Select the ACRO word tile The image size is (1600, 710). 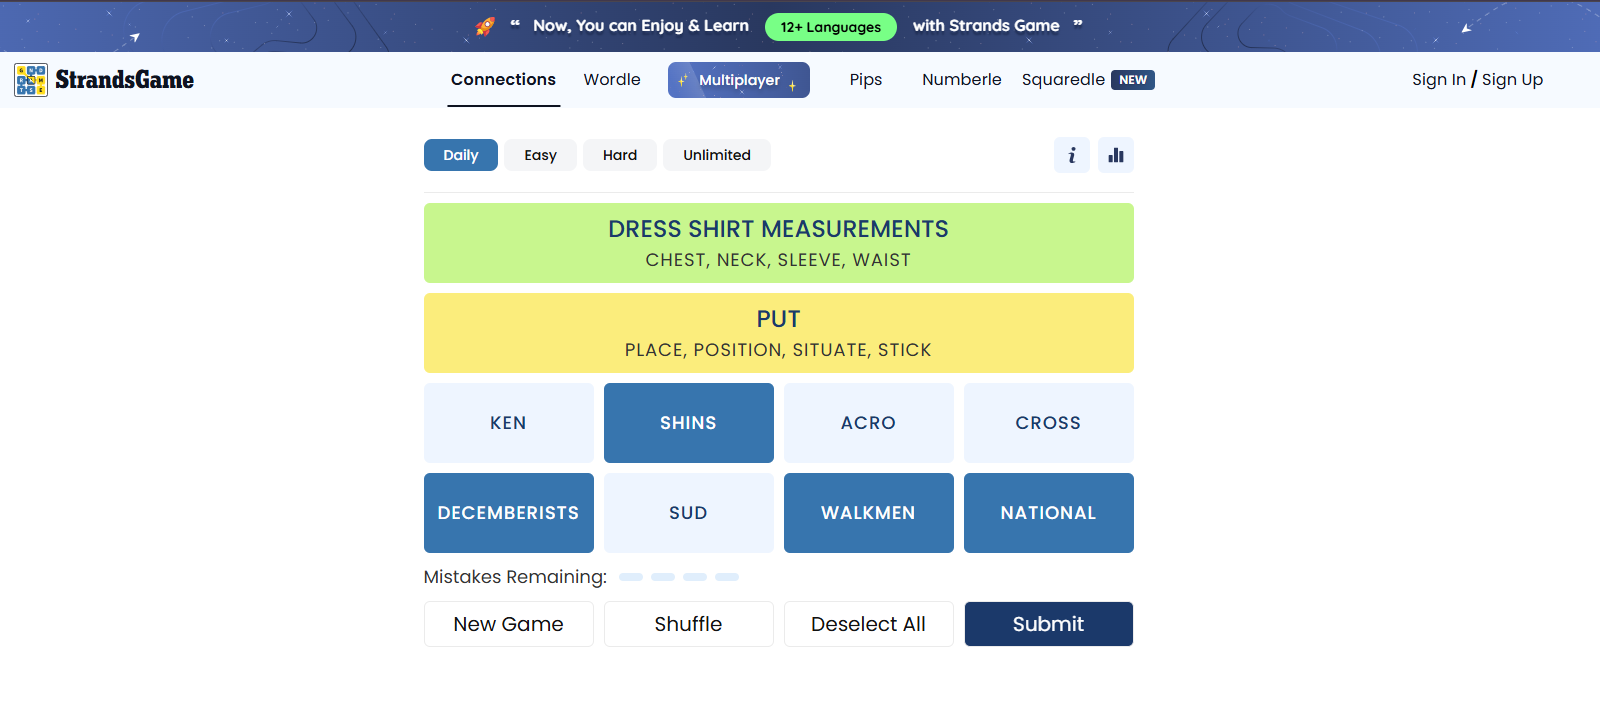click(869, 423)
